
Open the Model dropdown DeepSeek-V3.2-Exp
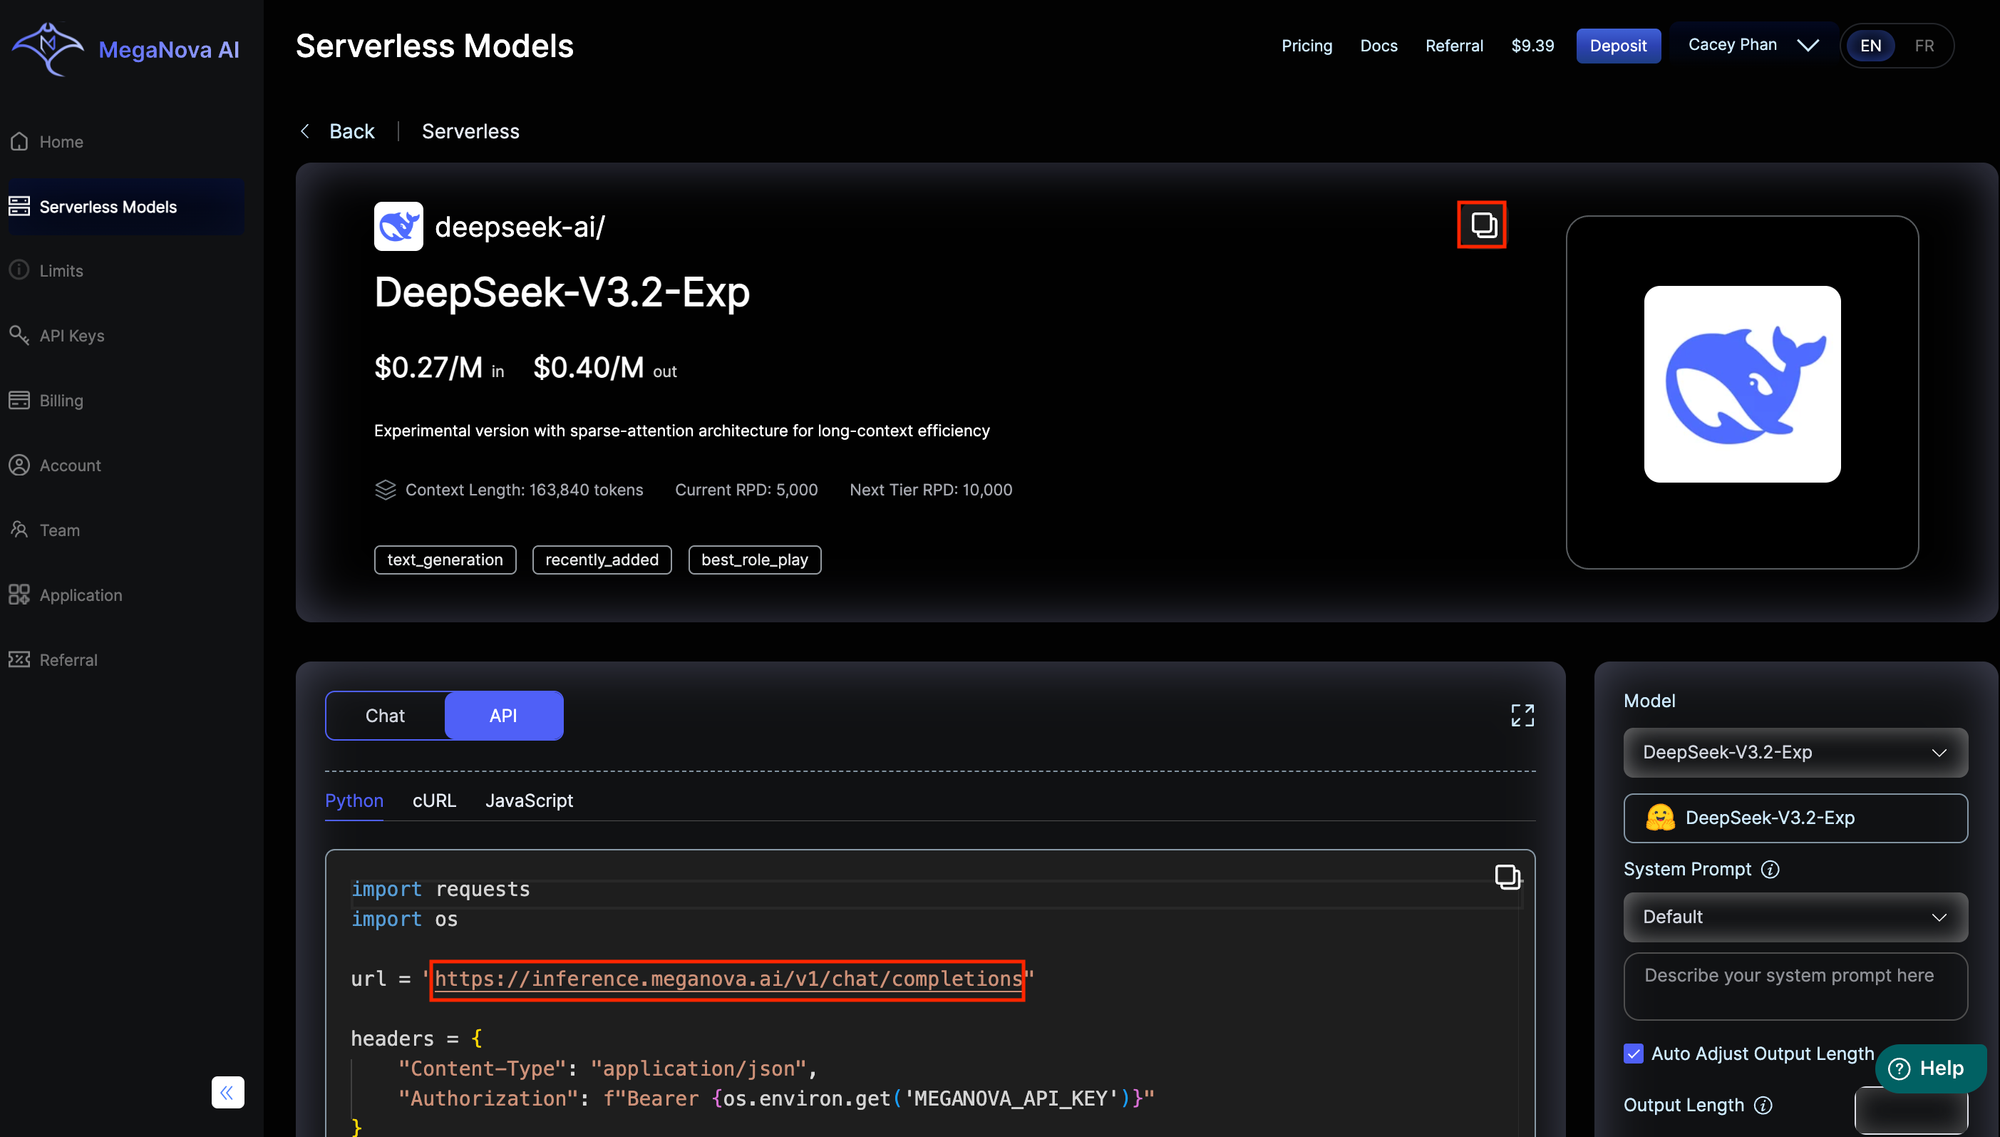1795,752
